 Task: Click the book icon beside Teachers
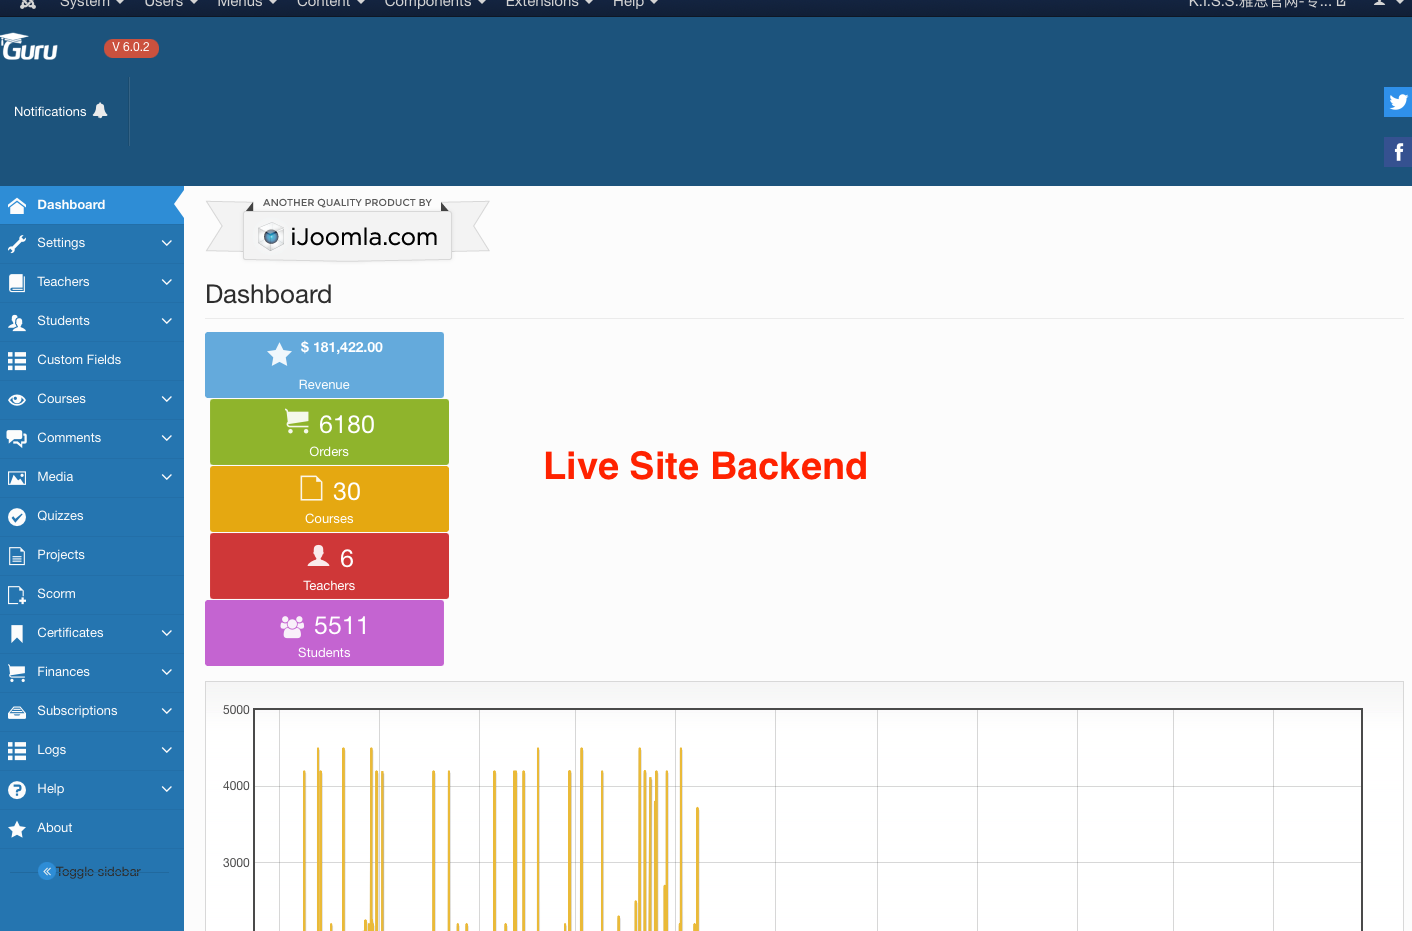tap(17, 282)
